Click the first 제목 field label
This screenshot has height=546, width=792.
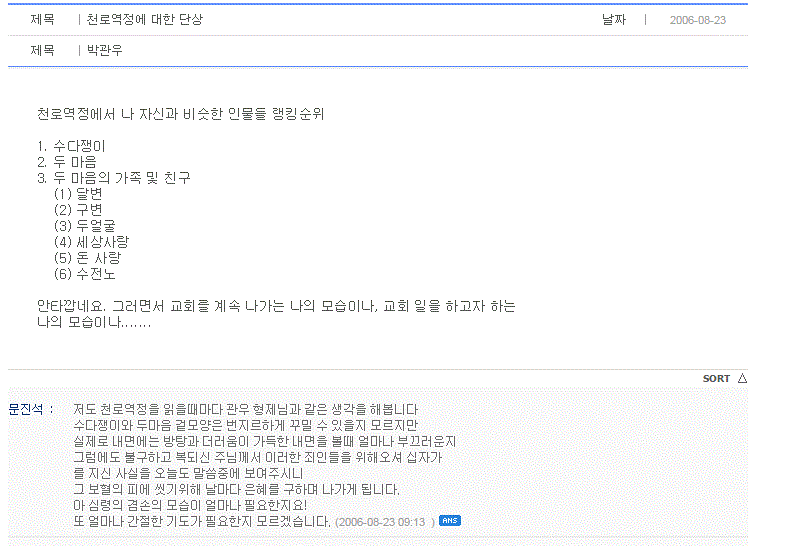[x=42, y=20]
